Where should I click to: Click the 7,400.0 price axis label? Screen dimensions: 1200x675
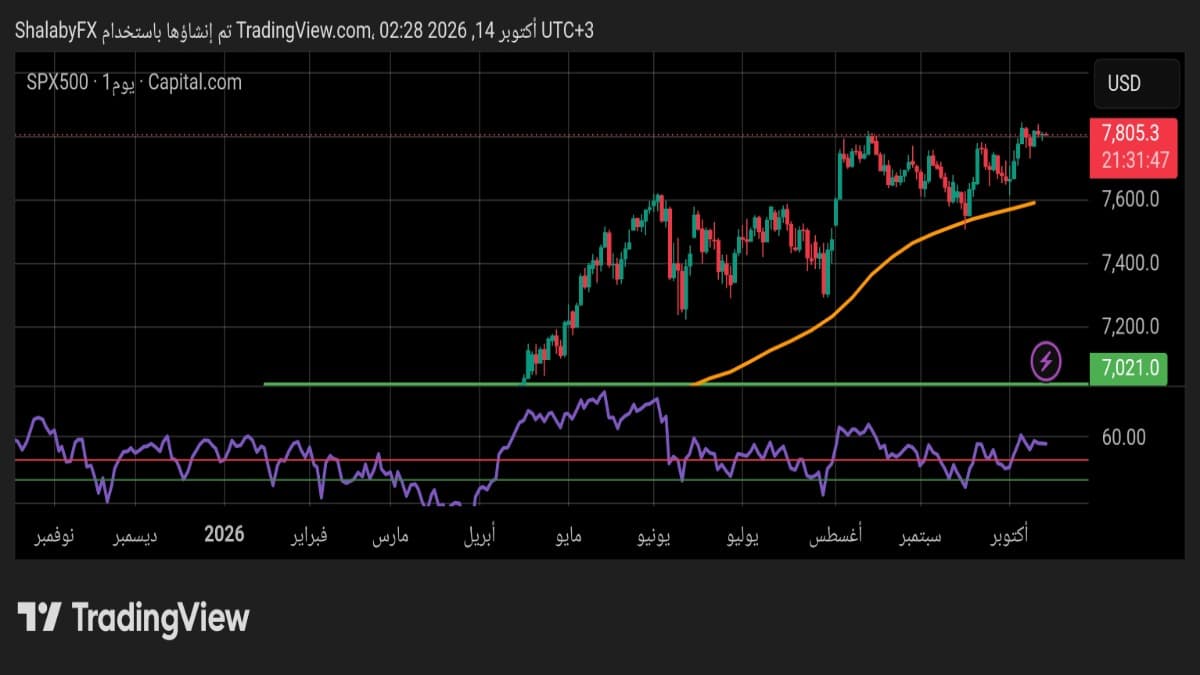[x=1130, y=263]
